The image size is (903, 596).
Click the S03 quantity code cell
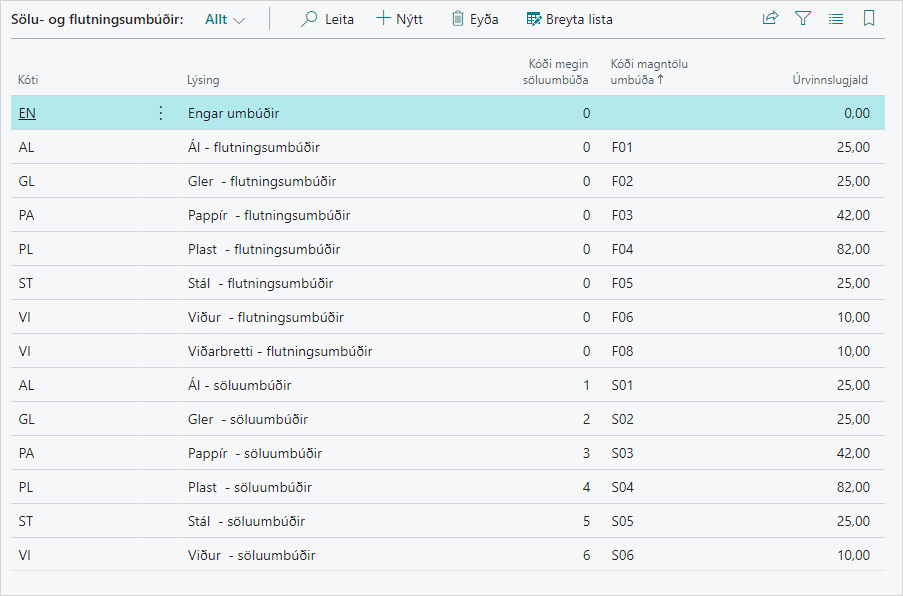(622, 453)
